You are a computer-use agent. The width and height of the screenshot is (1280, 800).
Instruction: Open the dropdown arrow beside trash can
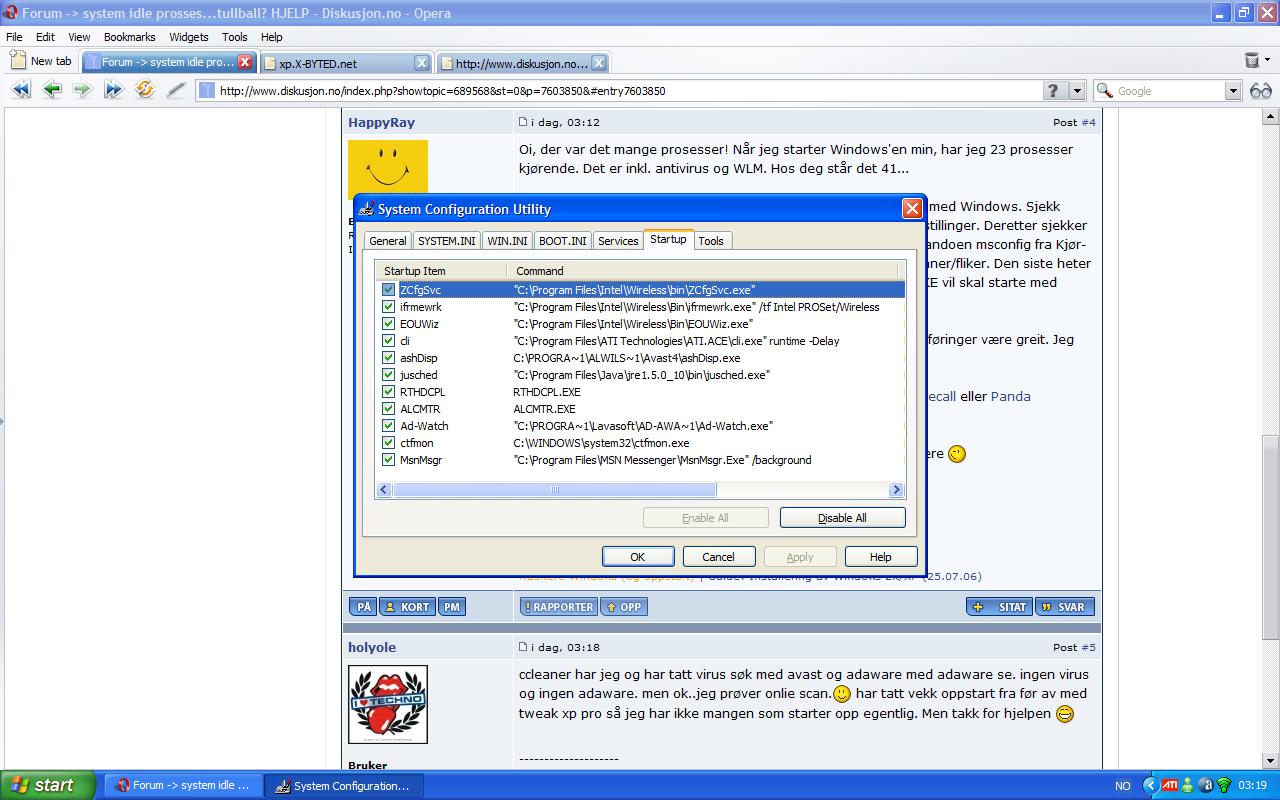click(x=1269, y=60)
